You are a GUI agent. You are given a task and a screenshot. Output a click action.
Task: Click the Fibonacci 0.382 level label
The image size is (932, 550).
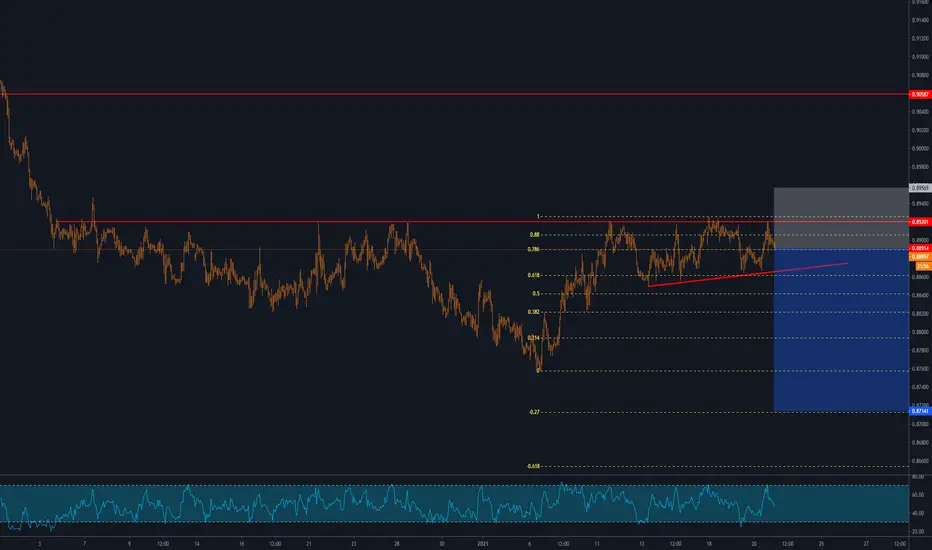coord(533,312)
